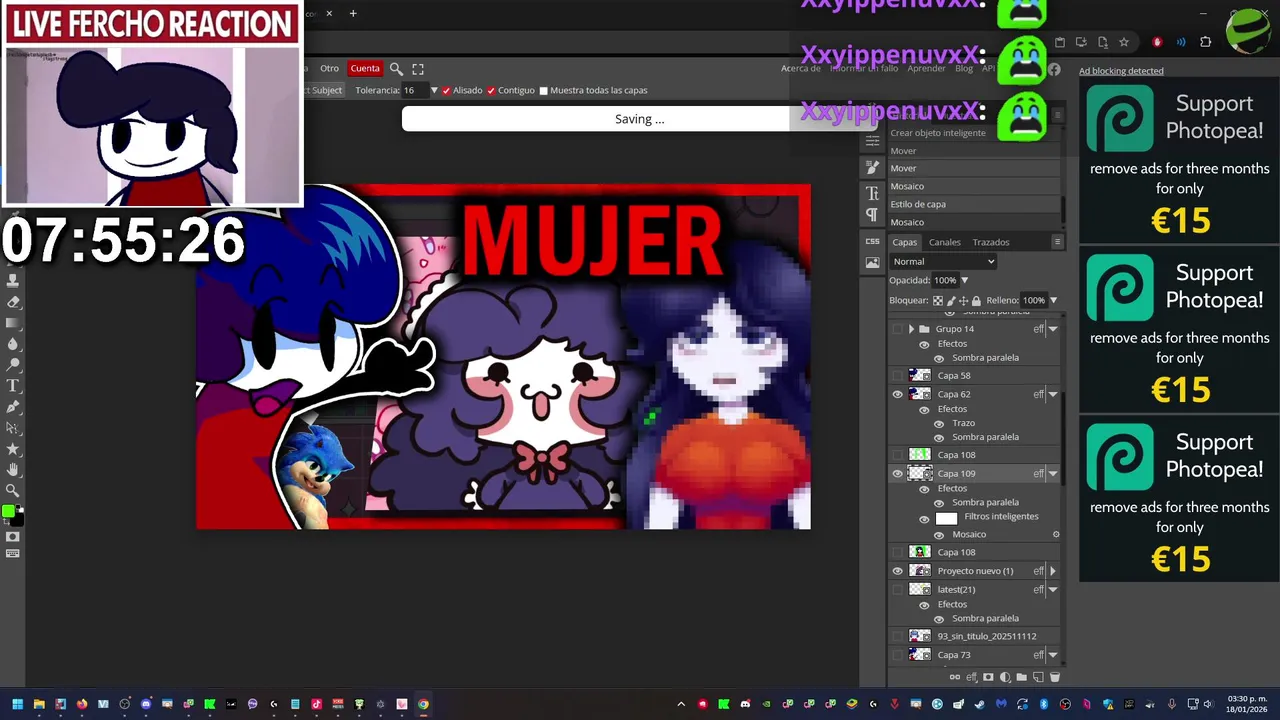Click the keyboard icon below Quick Mask

coord(13,553)
